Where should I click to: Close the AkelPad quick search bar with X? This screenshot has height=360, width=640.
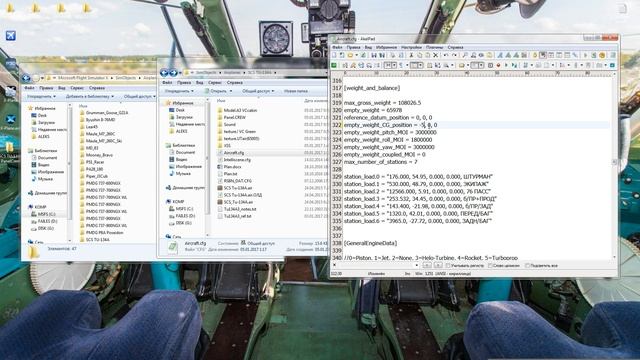point(335,265)
